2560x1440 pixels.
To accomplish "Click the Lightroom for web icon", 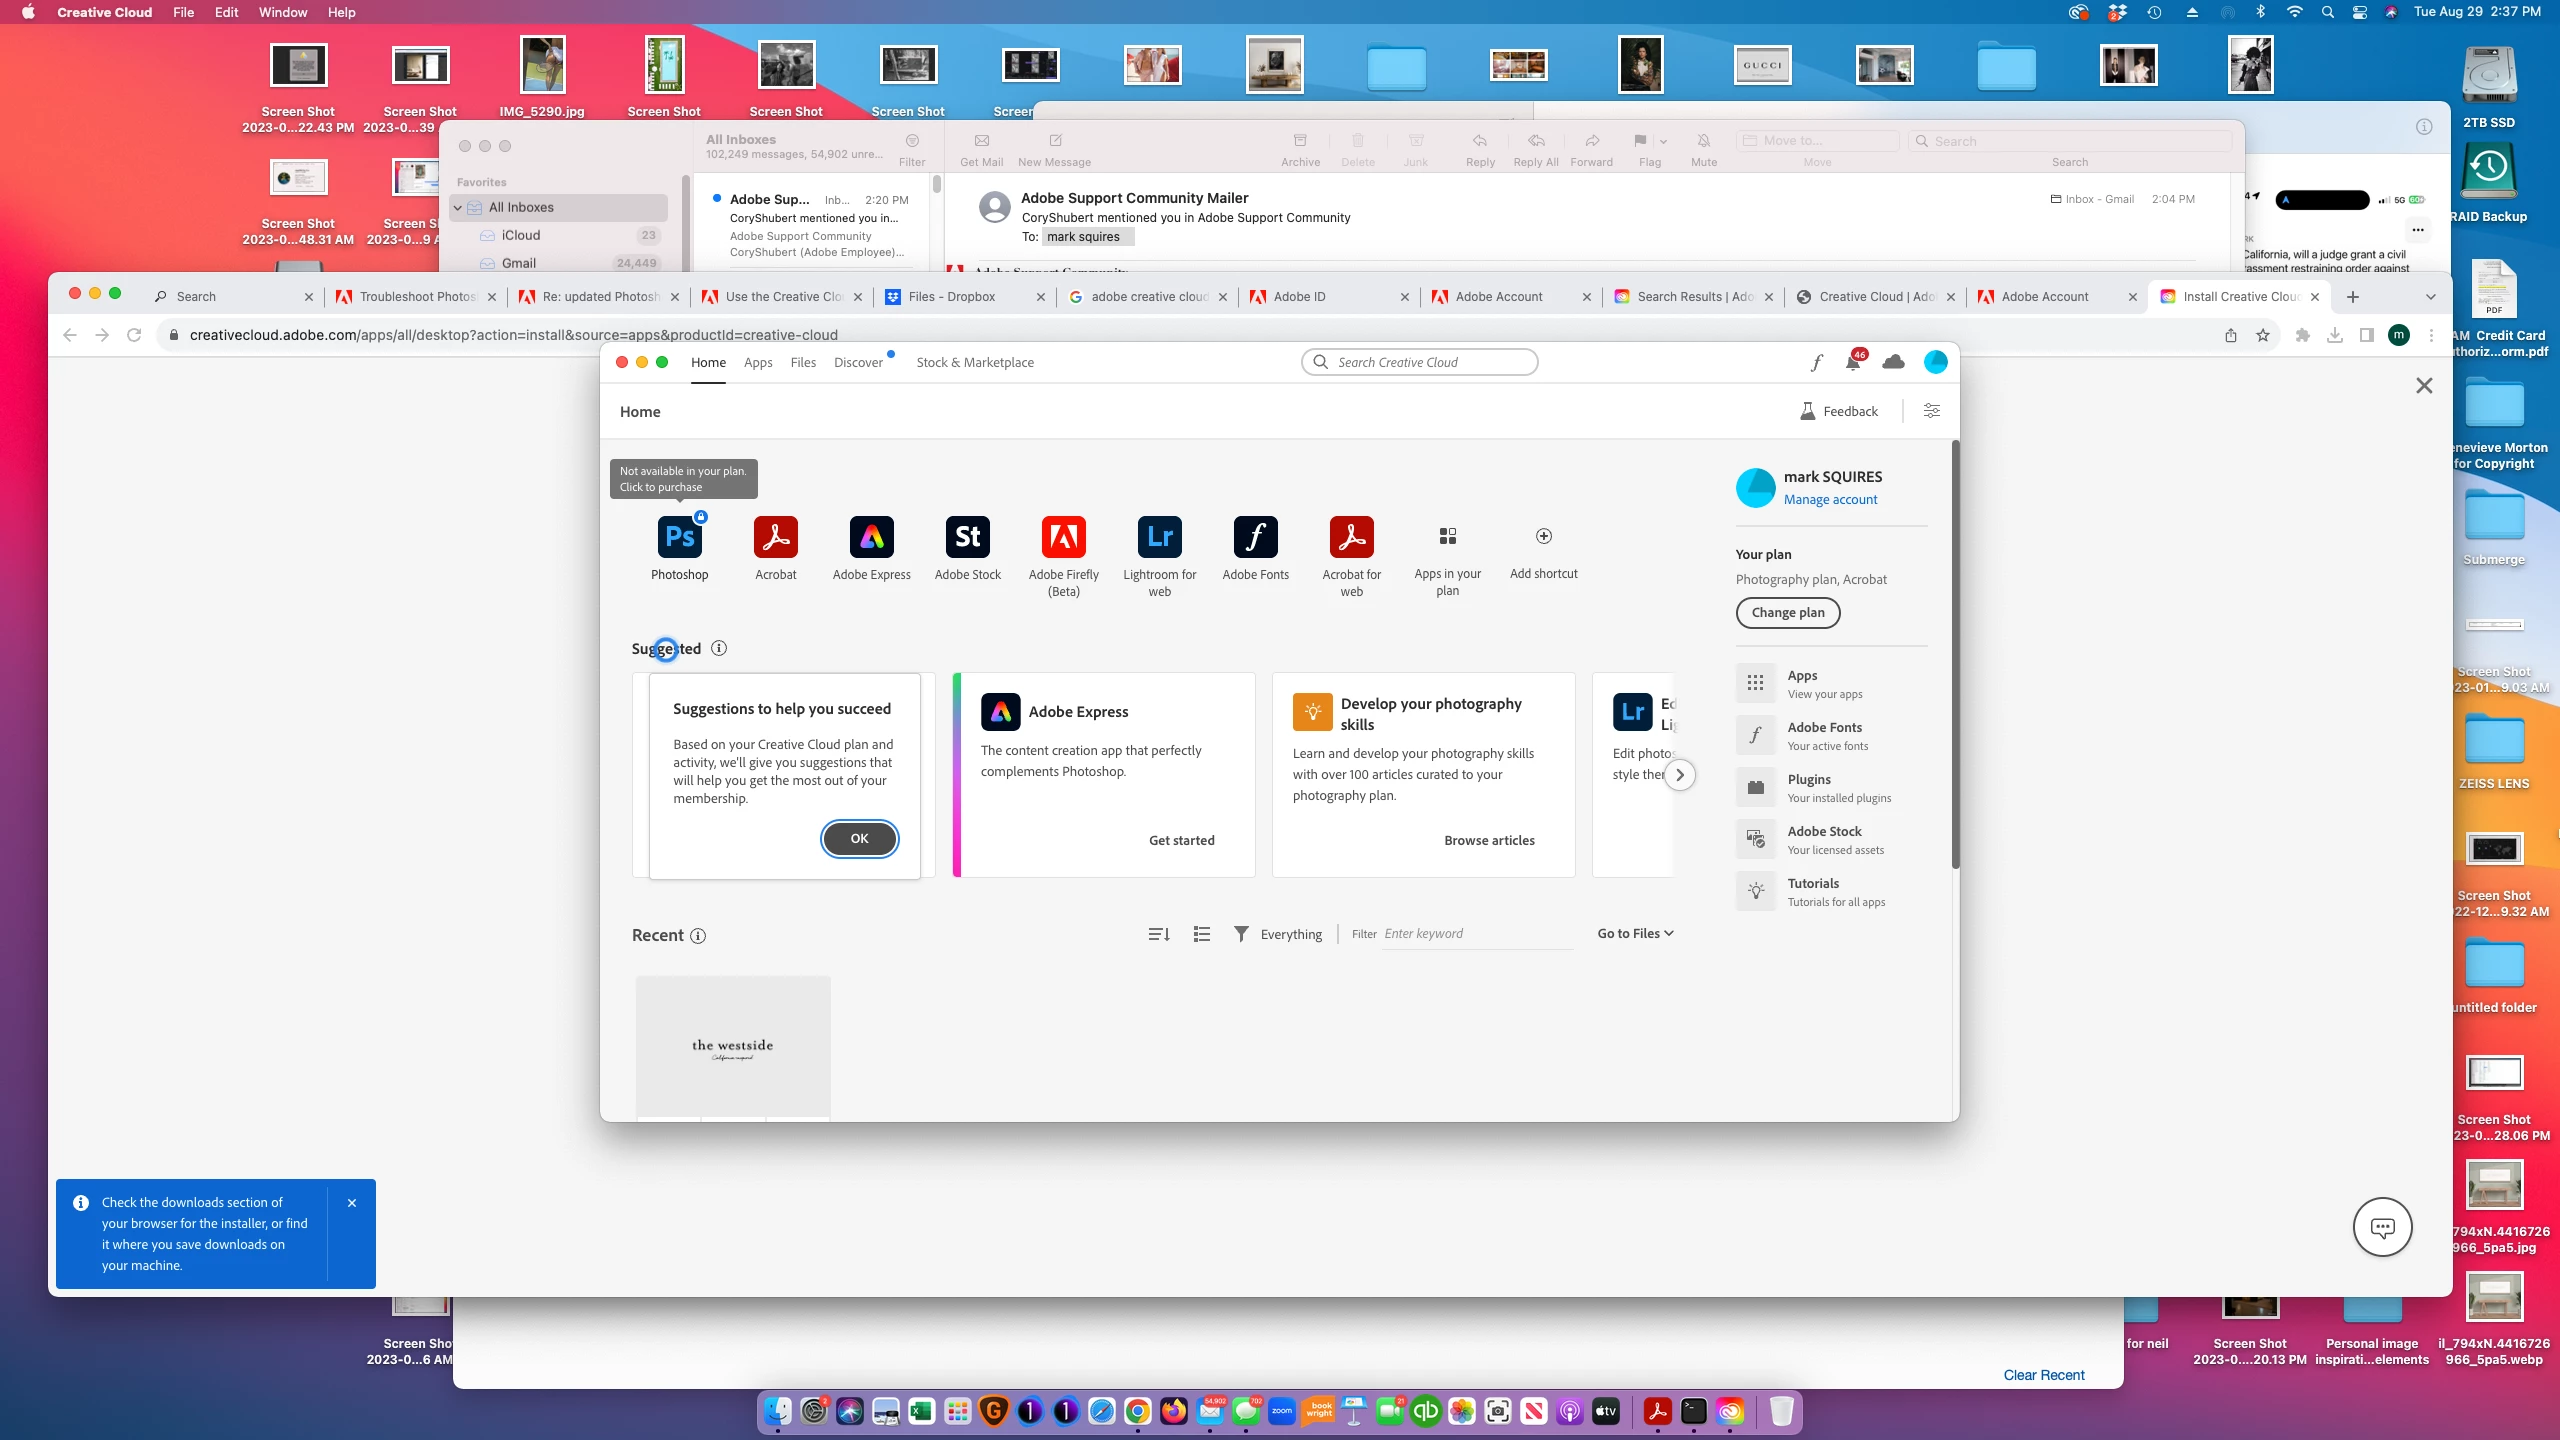I will coord(1159,537).
